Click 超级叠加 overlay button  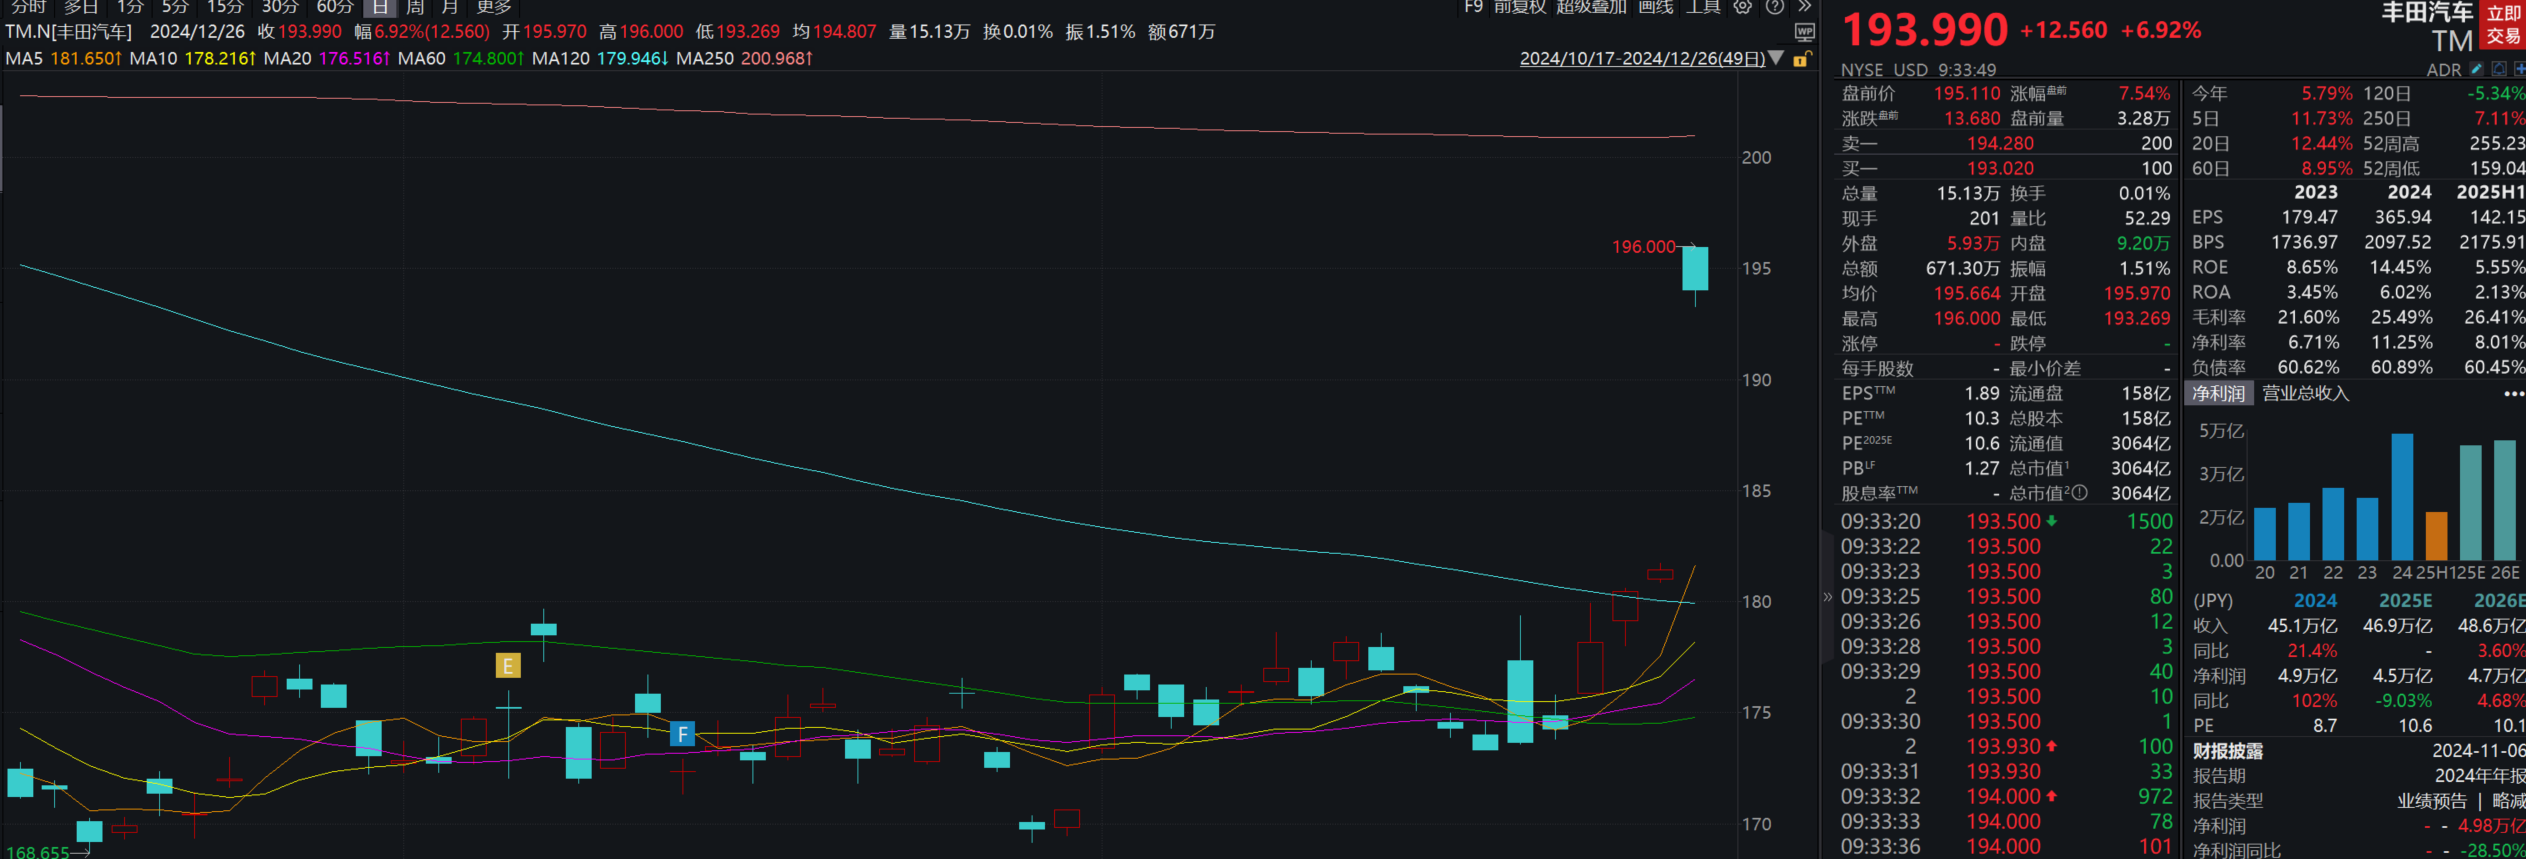pos(1591,7)
